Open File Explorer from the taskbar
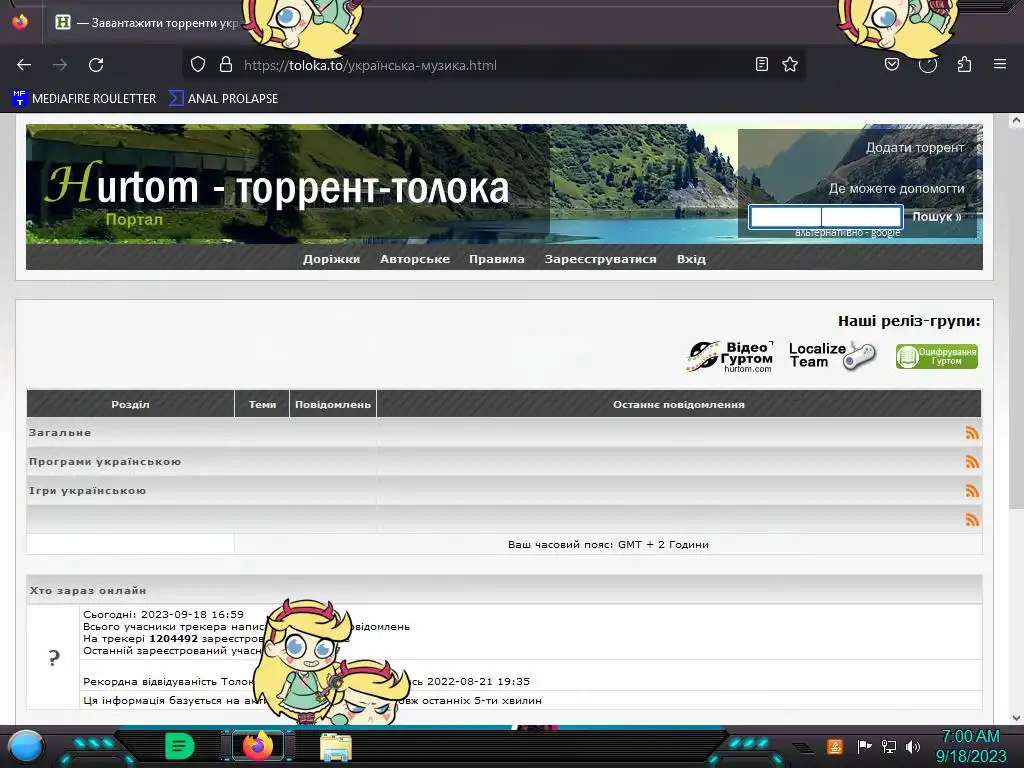 336,747
